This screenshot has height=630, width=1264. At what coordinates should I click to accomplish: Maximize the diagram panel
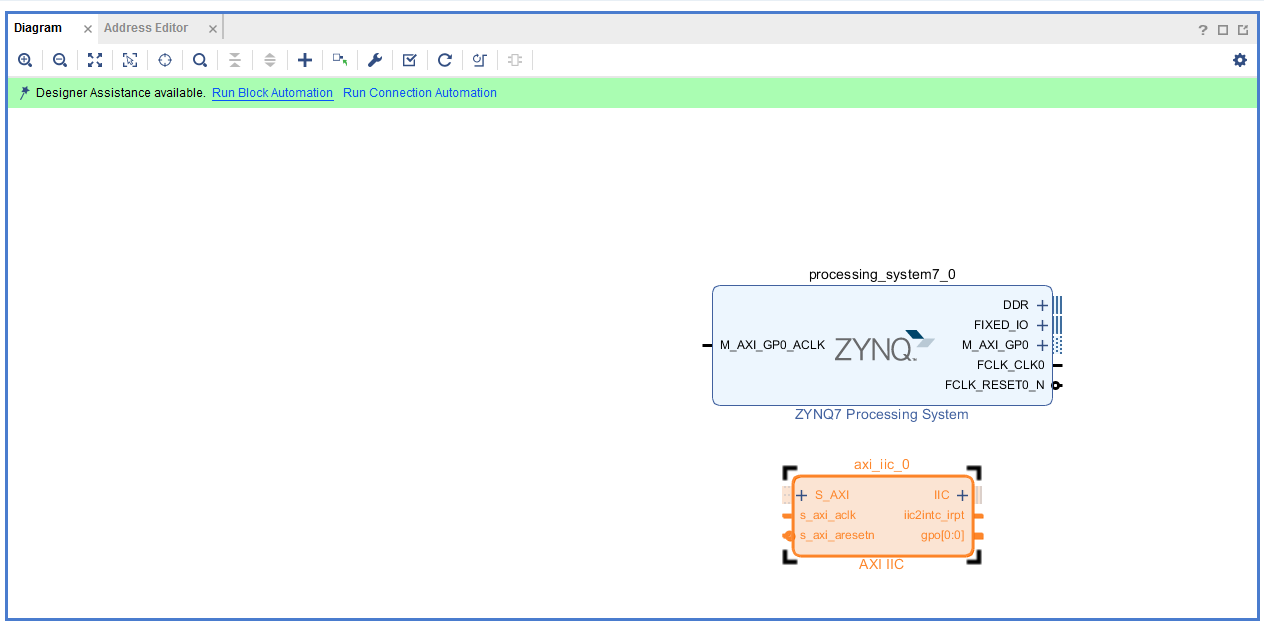pos(1223,30)
